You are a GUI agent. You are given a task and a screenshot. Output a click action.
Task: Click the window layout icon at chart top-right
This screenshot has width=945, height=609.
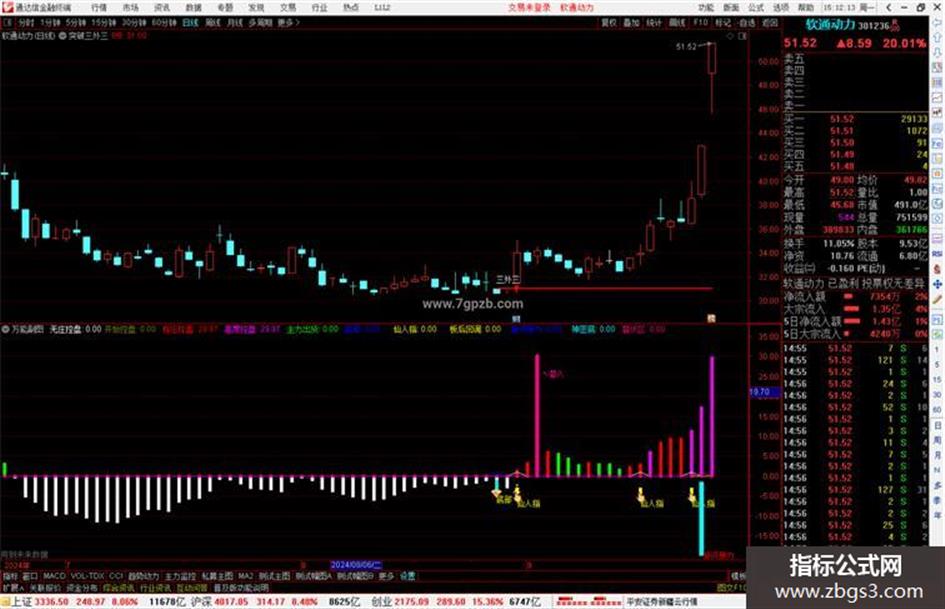click(x=742, y=36)
